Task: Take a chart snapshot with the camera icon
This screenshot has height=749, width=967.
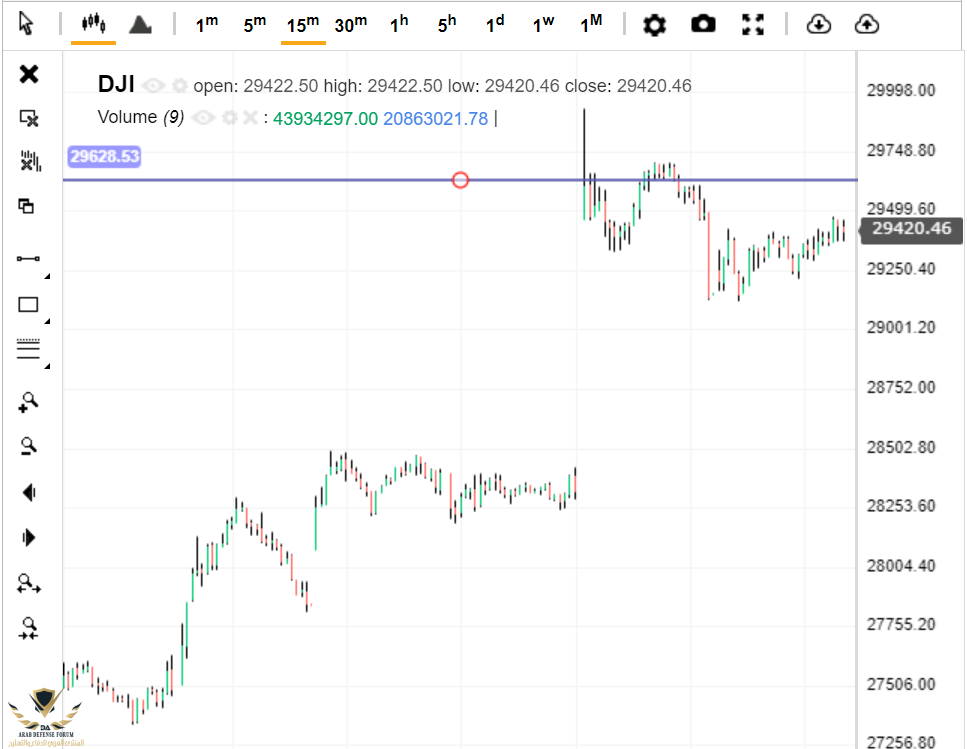Action: click(x=704, y=24)
